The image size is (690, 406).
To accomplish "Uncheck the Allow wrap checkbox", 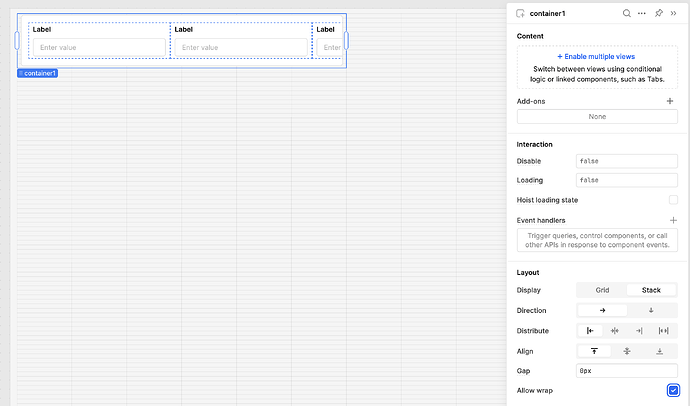I will coord(673,390).
